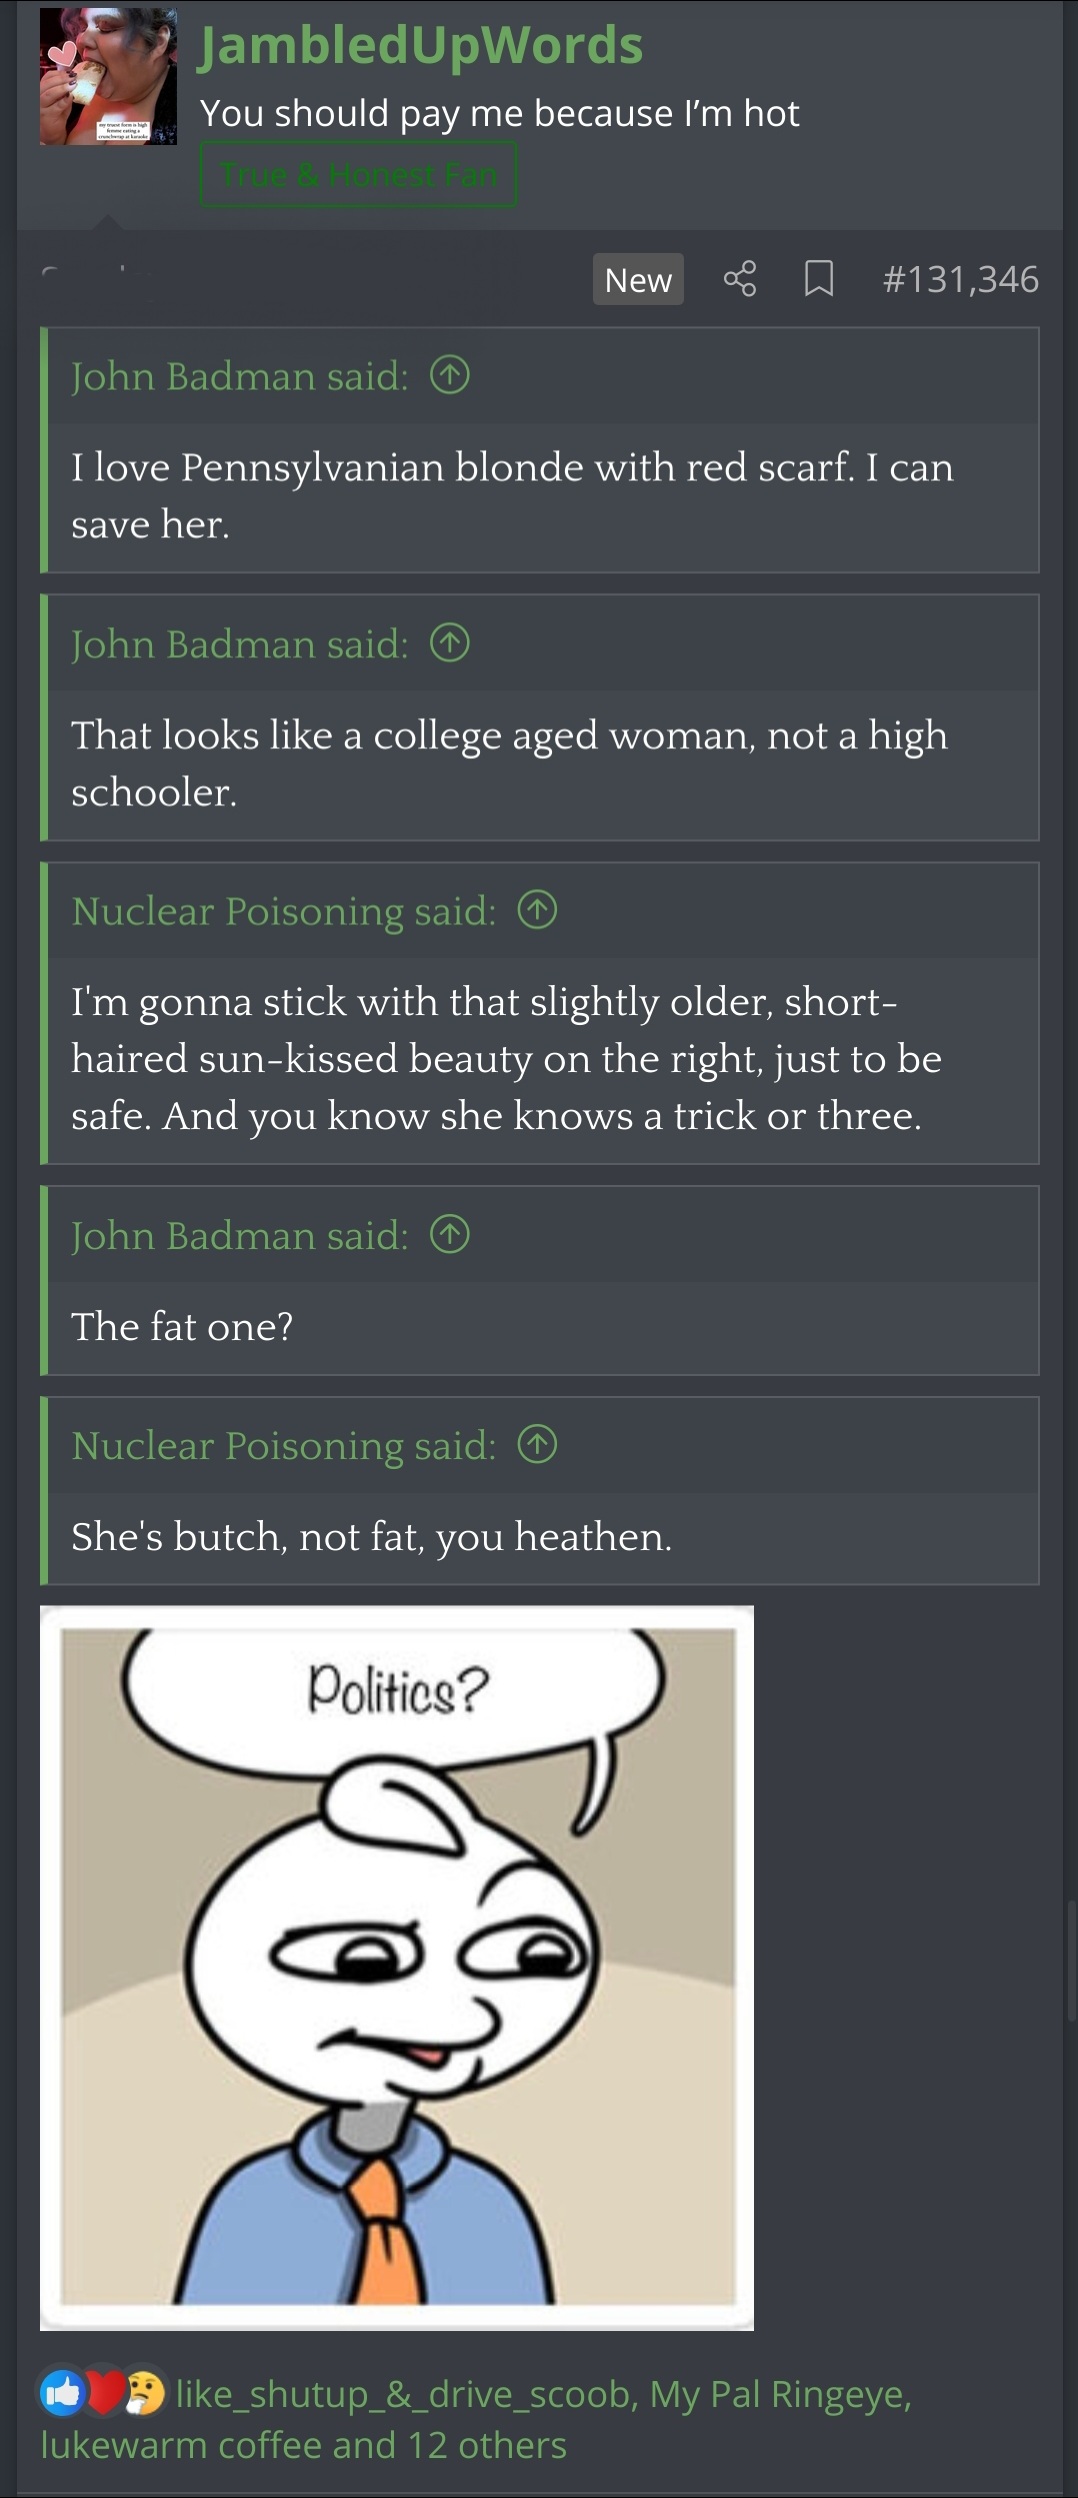Jump to first John Badman quoted post
Viewport: 1078px width, 2498px height.
click(450, 376)
